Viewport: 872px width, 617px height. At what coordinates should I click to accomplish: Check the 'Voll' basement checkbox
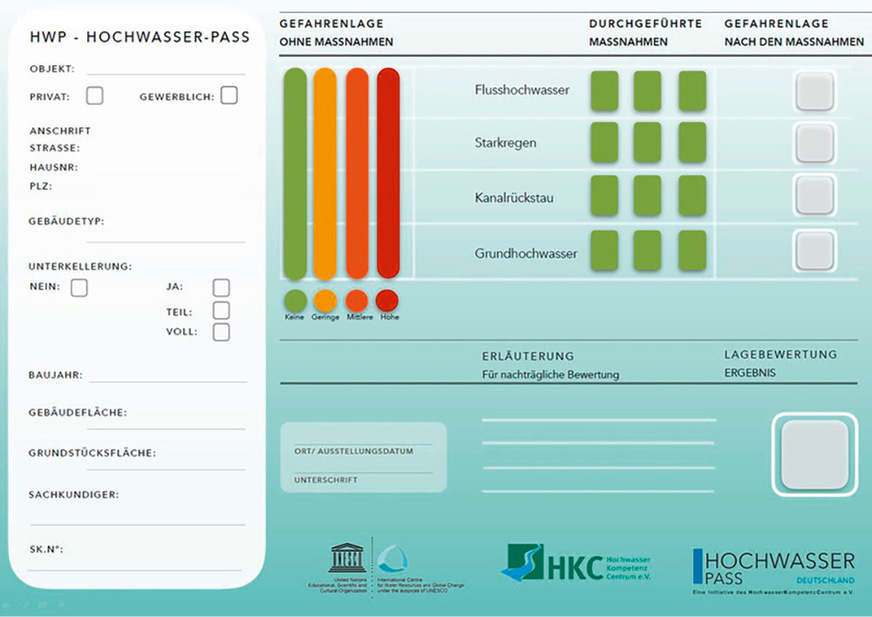(x=221, y=332)
